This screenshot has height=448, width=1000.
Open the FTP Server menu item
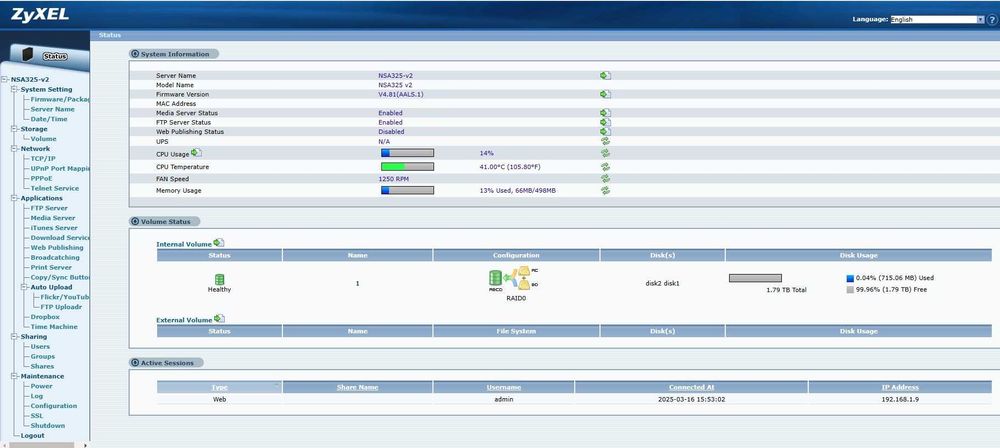49,208
